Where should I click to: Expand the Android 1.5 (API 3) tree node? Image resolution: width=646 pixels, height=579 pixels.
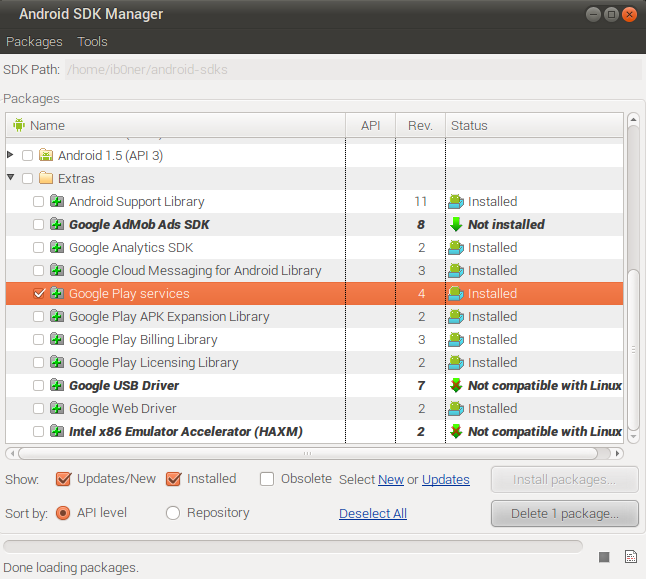[11, 155]
